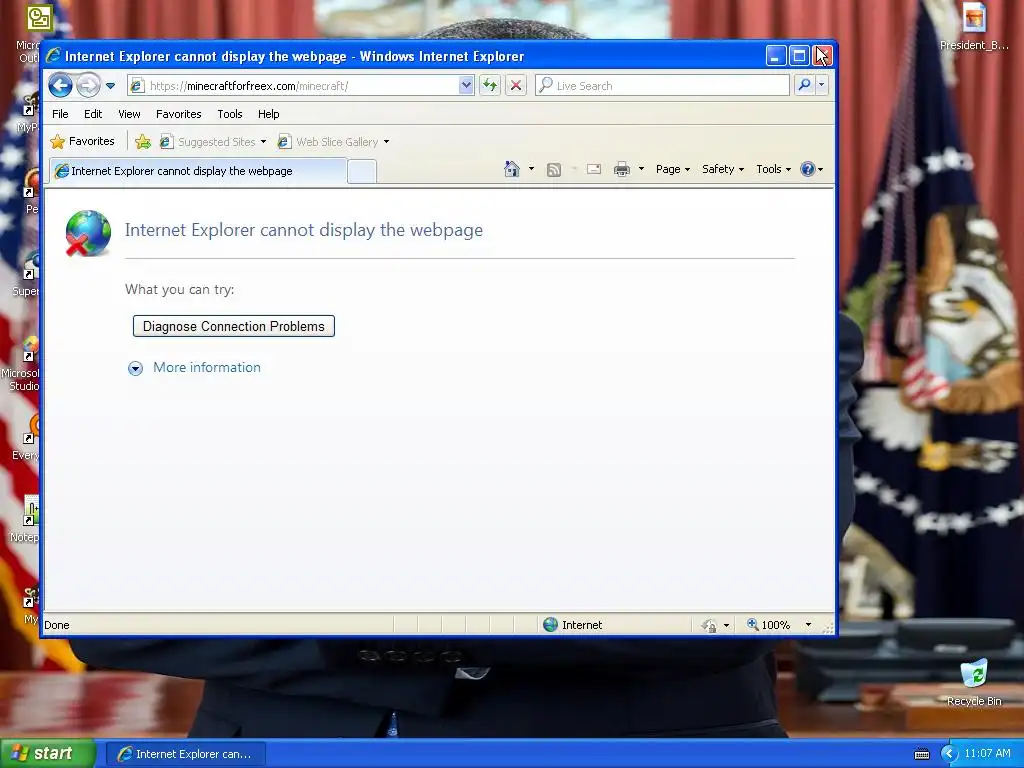Click the Start button
Image resolution: width=1024 pixels, height=768 pixels.
coord(48,754)
